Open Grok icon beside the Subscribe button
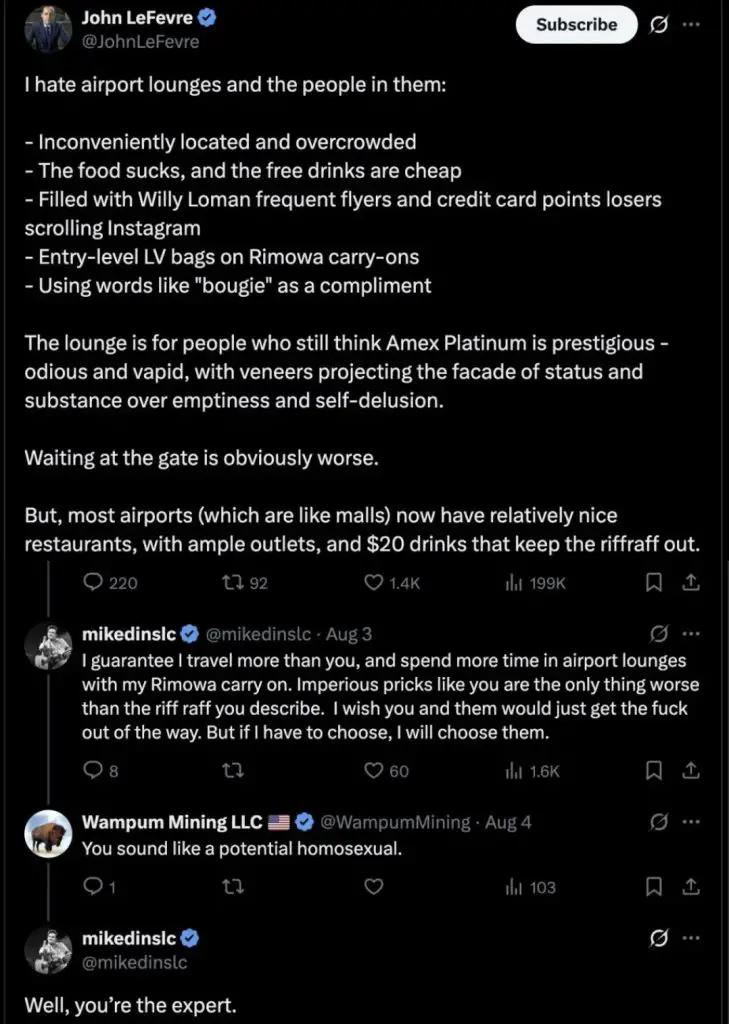Viewport: 729px width, 1024px height. tap(658, 25)
